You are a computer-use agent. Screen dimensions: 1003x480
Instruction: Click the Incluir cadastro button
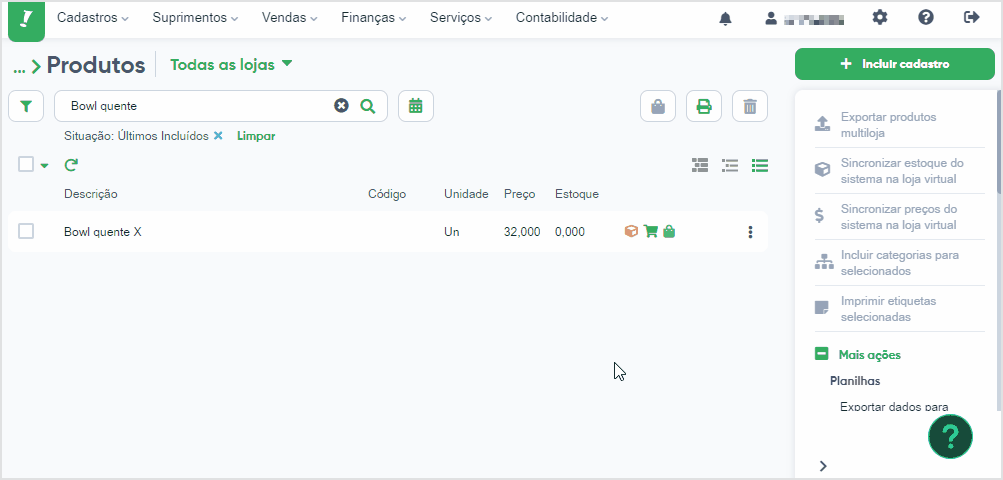895,64
